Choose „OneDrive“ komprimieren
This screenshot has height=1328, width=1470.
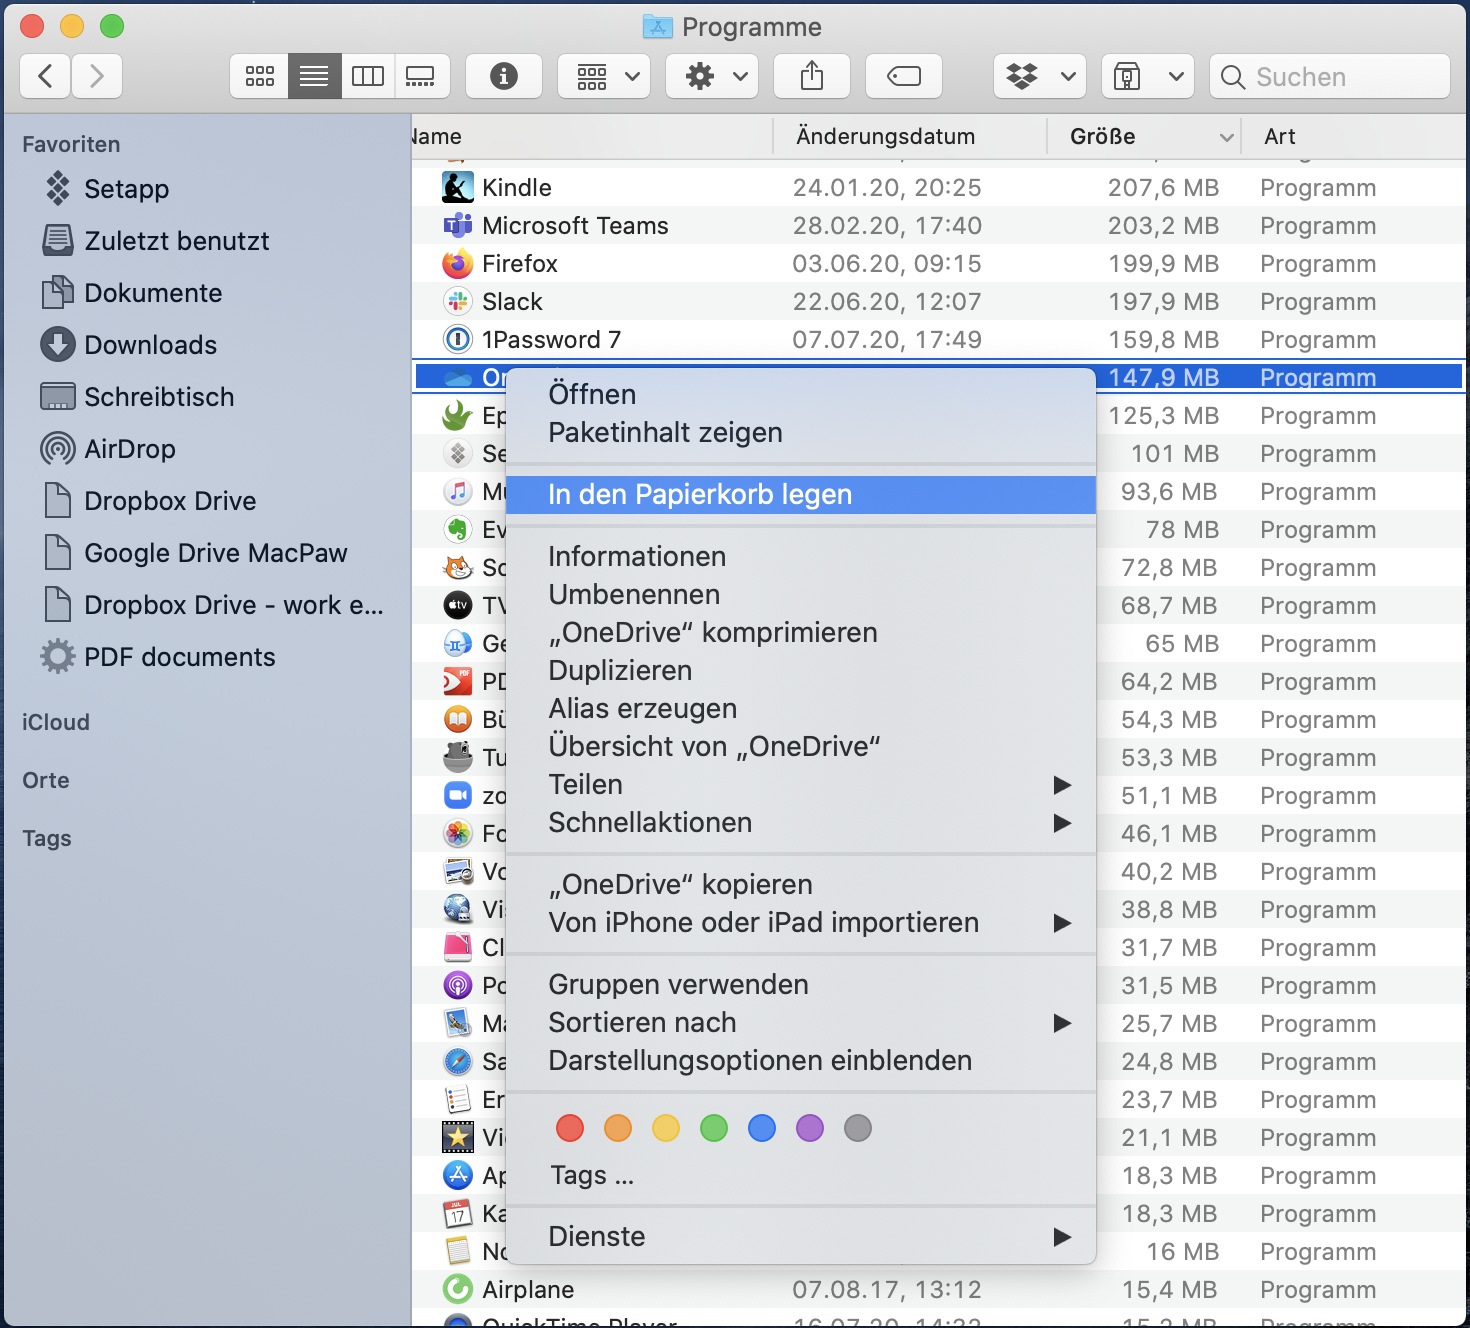[x=801, y=632]
